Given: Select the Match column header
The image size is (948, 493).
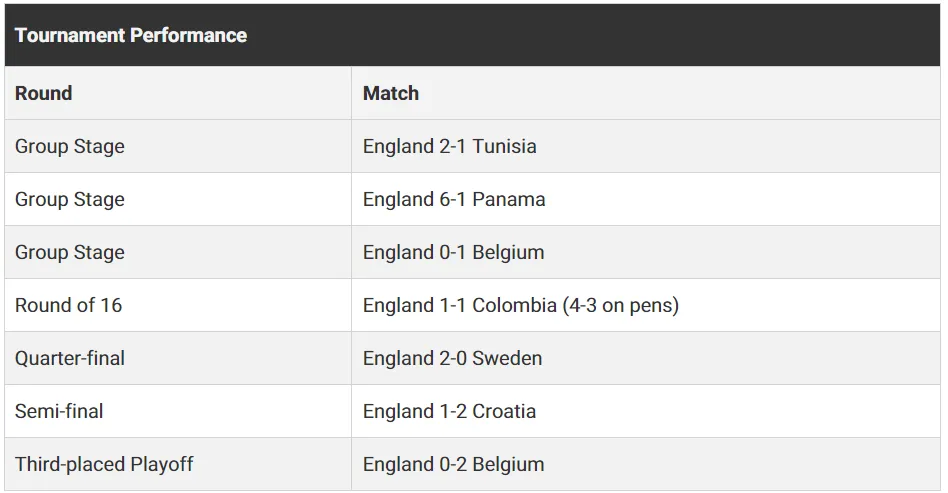Looking at the screenshot, I should click(391, 93).
